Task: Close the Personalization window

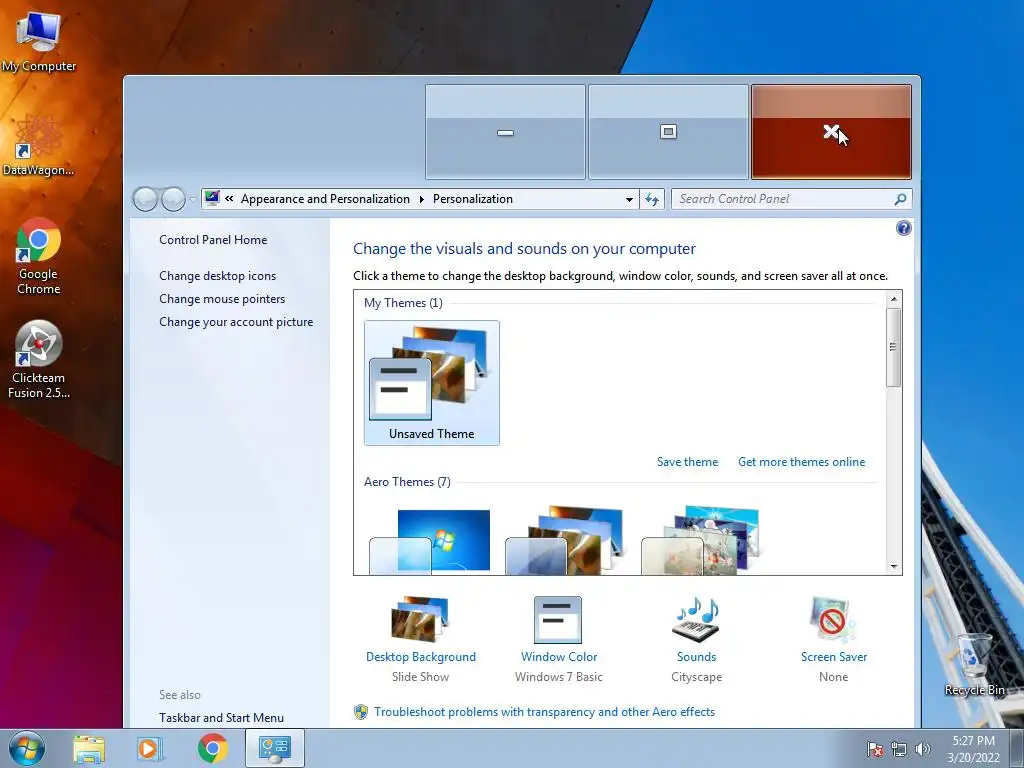Action: 831,132
